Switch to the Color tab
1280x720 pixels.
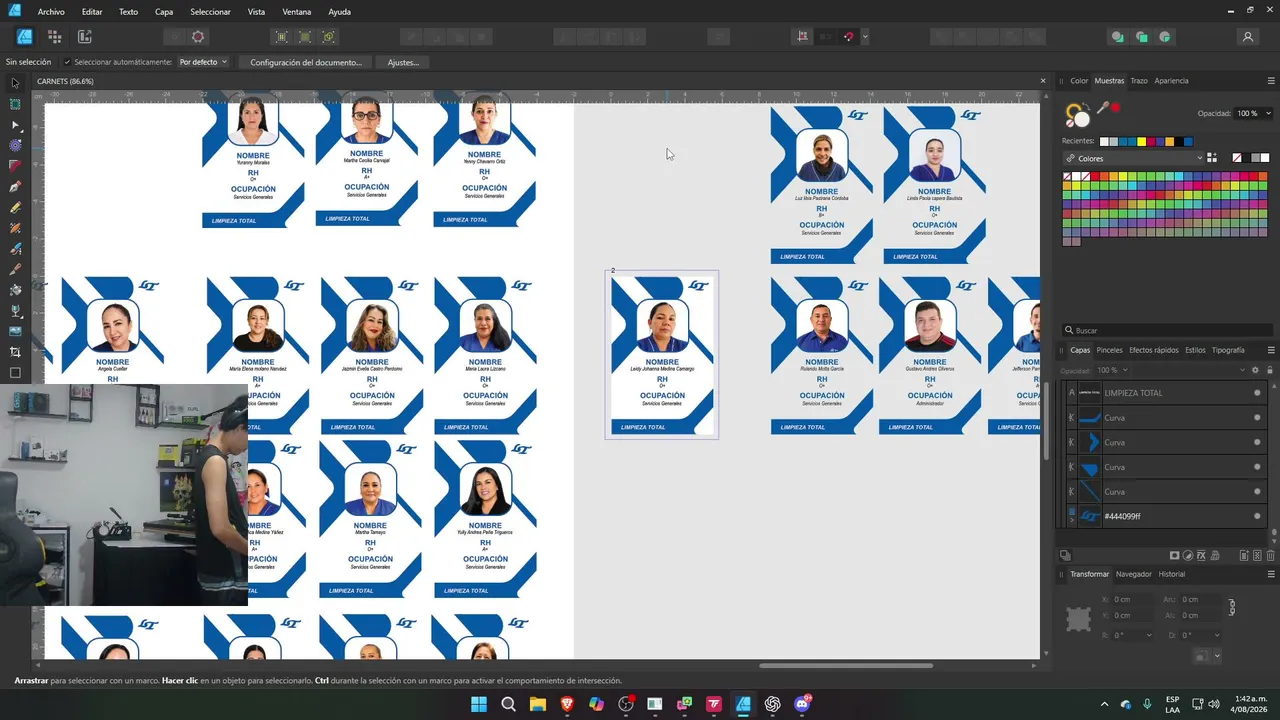(1079, 81)
